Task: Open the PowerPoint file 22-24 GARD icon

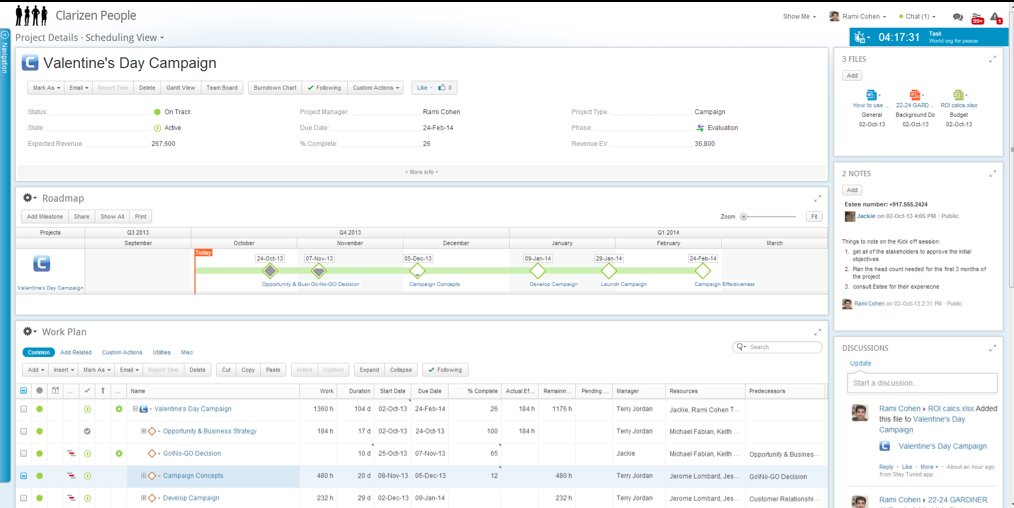Action: [914, 95]
